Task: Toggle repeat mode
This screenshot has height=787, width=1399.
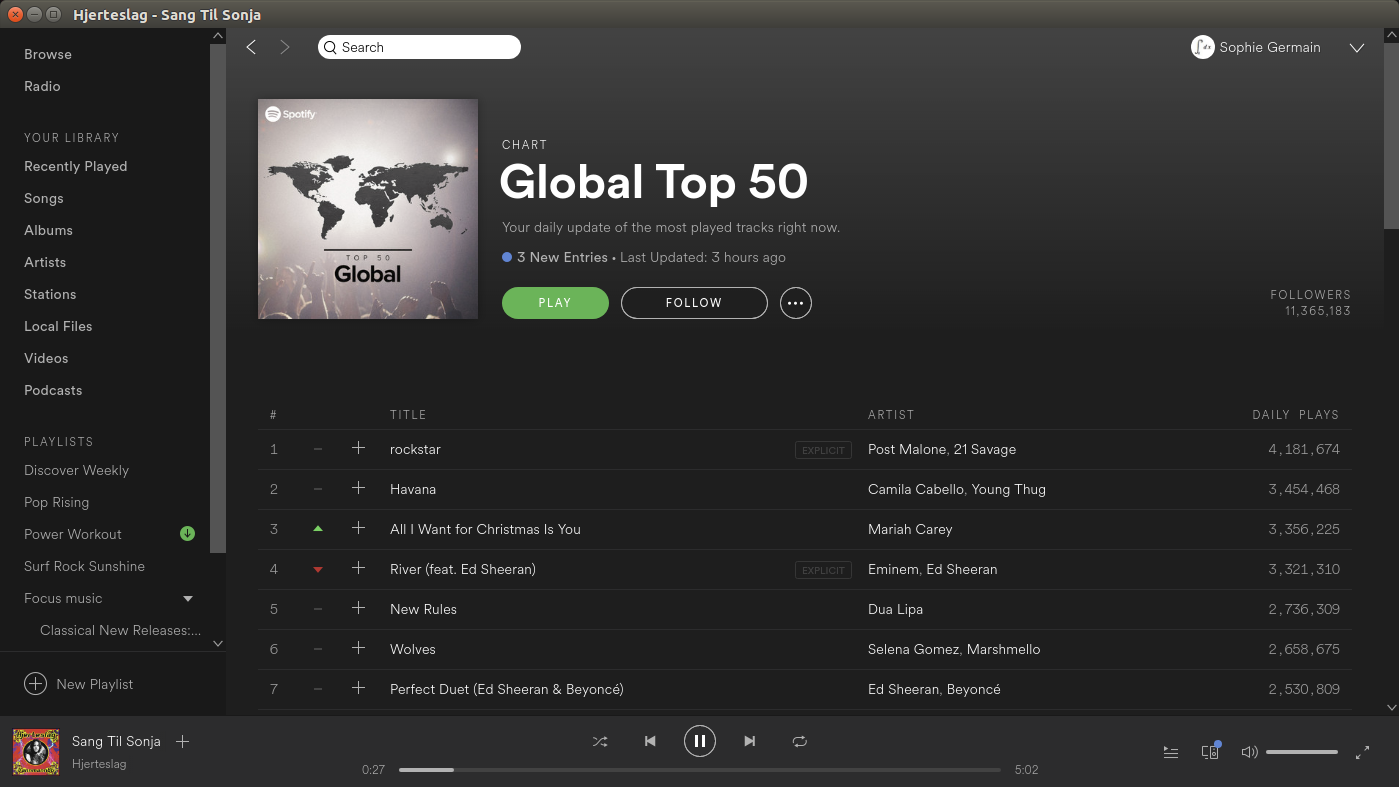Action: tap(799, 741)
